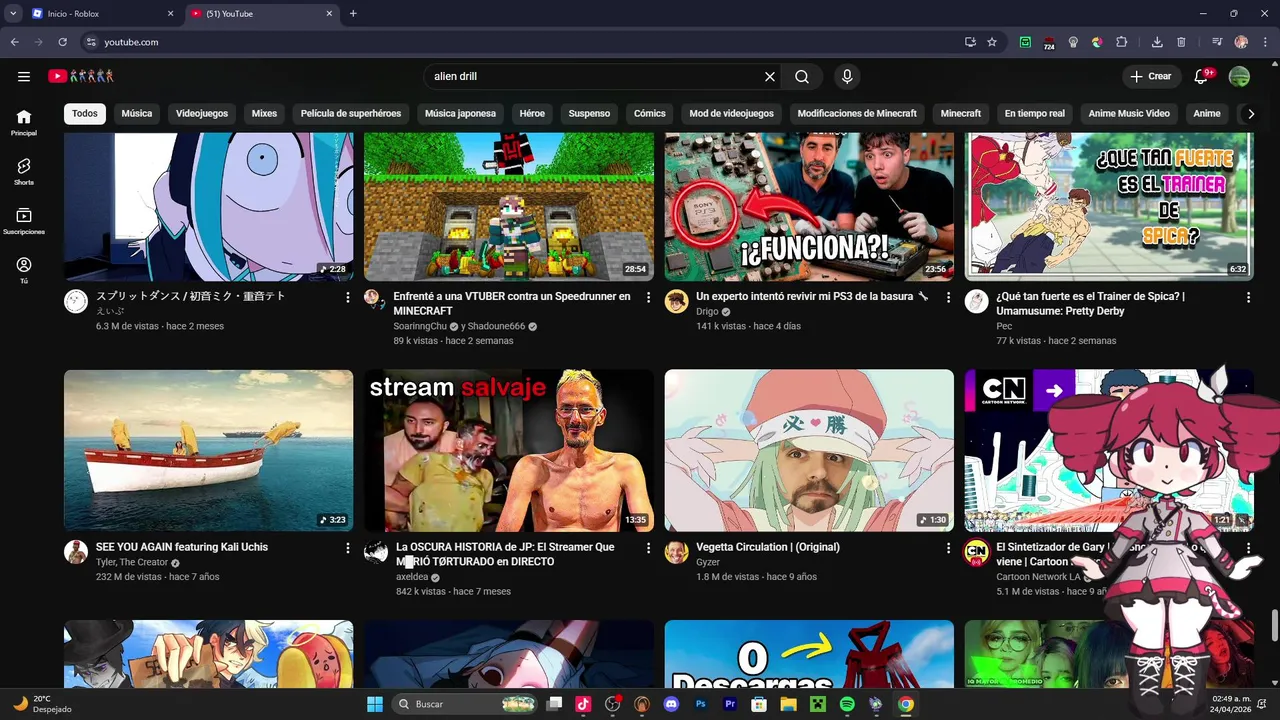This screenshot has width=1280, height=720.
Task: Open the YouTube notifications bell
Action: (x=1201, y=76)
